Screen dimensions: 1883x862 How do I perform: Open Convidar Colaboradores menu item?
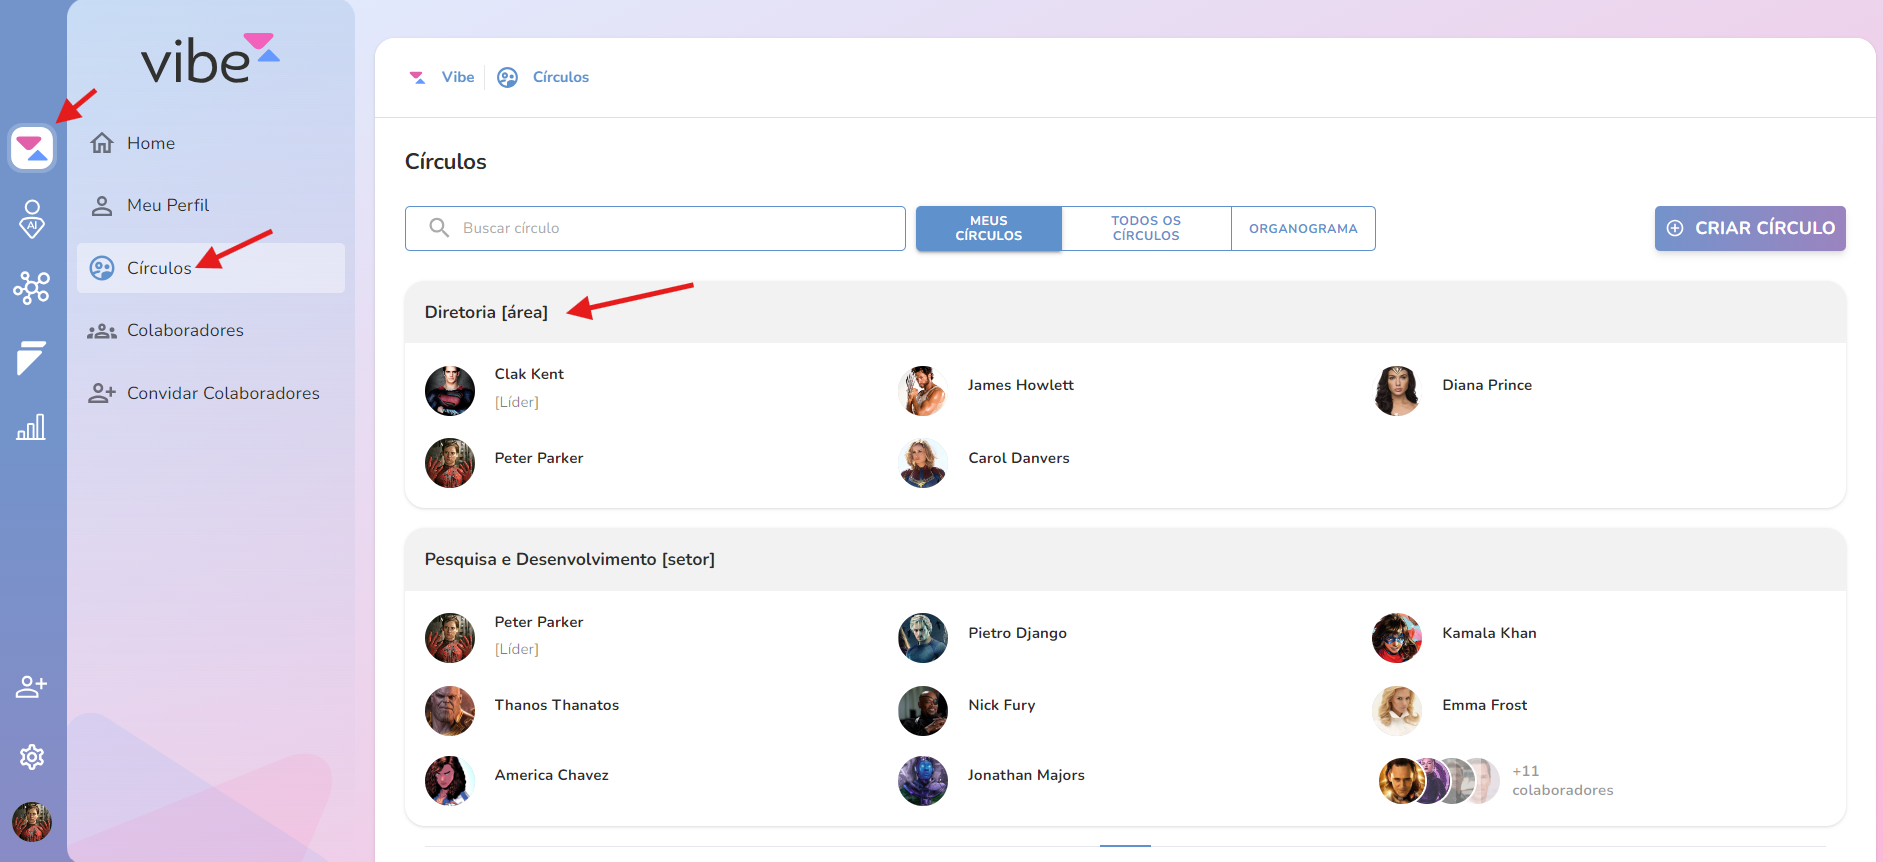211,393
